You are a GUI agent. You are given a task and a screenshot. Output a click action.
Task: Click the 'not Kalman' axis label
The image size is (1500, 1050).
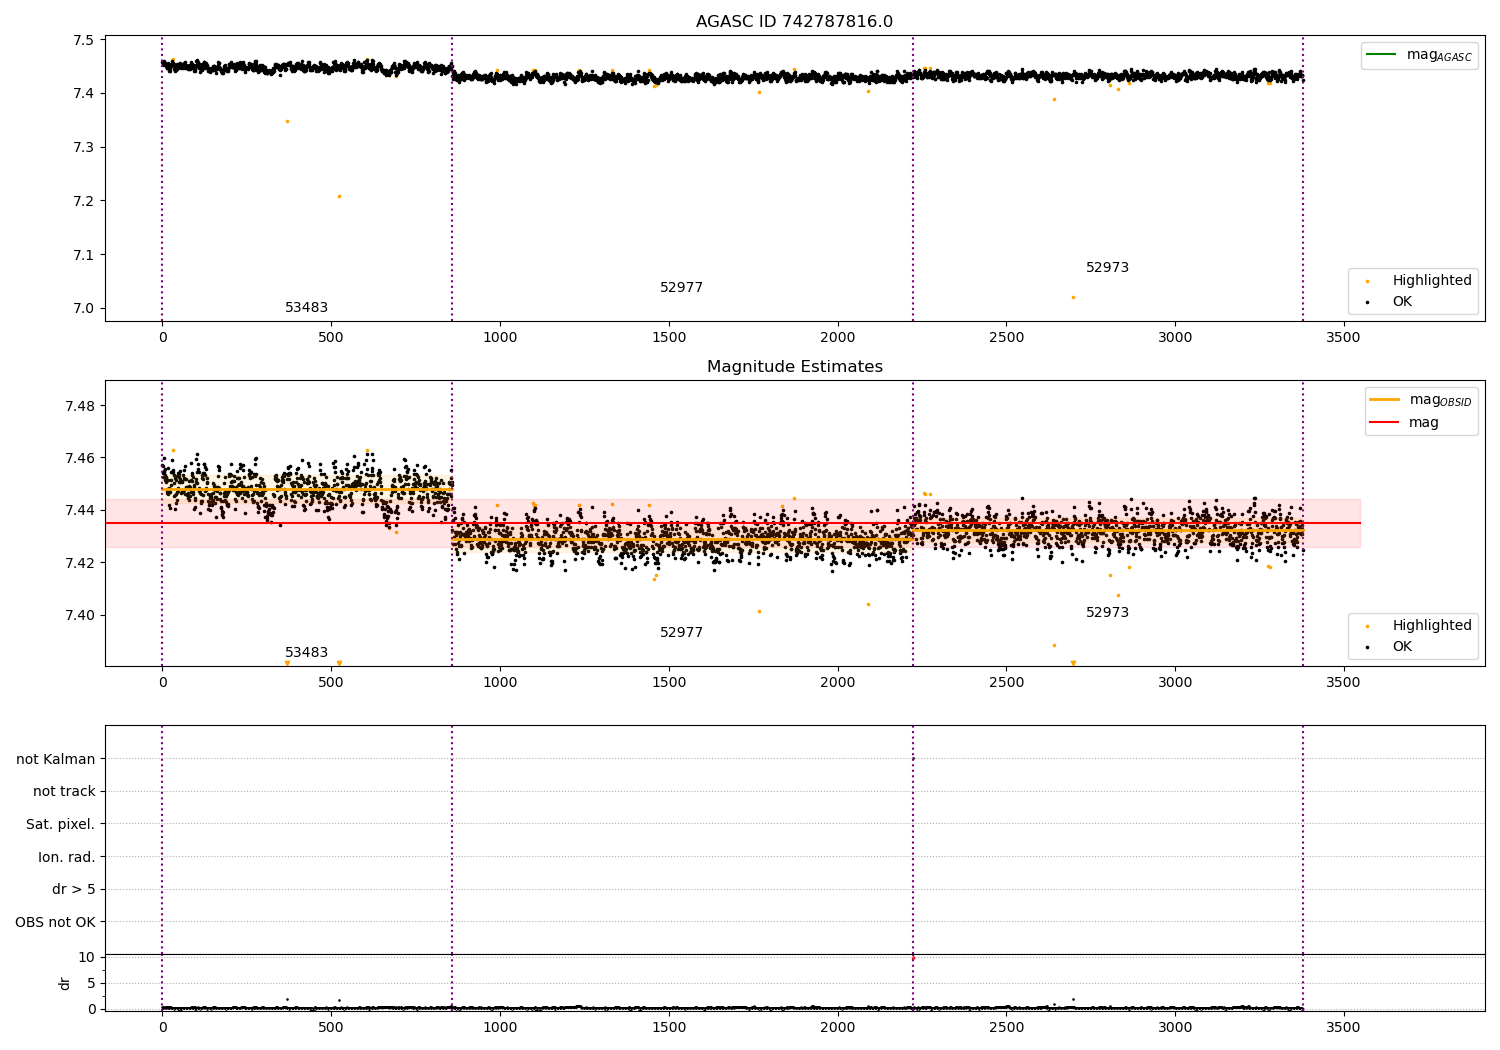56,759
